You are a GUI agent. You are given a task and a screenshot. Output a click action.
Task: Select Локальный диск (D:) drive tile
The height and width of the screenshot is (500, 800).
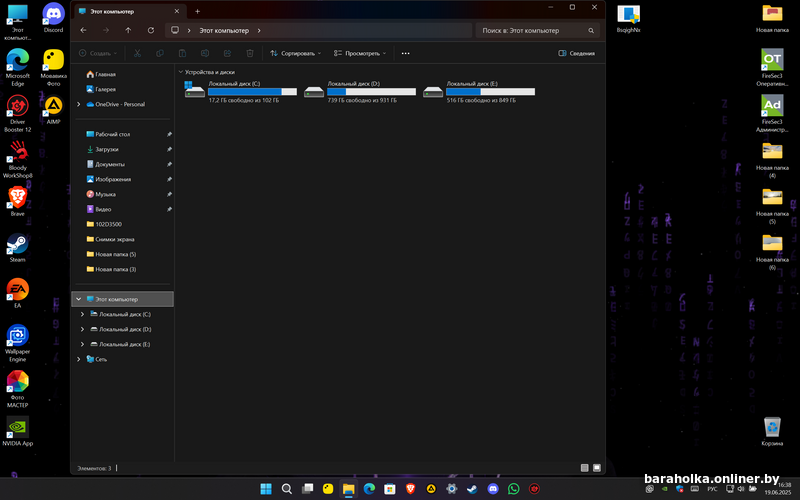coord(360,92)
